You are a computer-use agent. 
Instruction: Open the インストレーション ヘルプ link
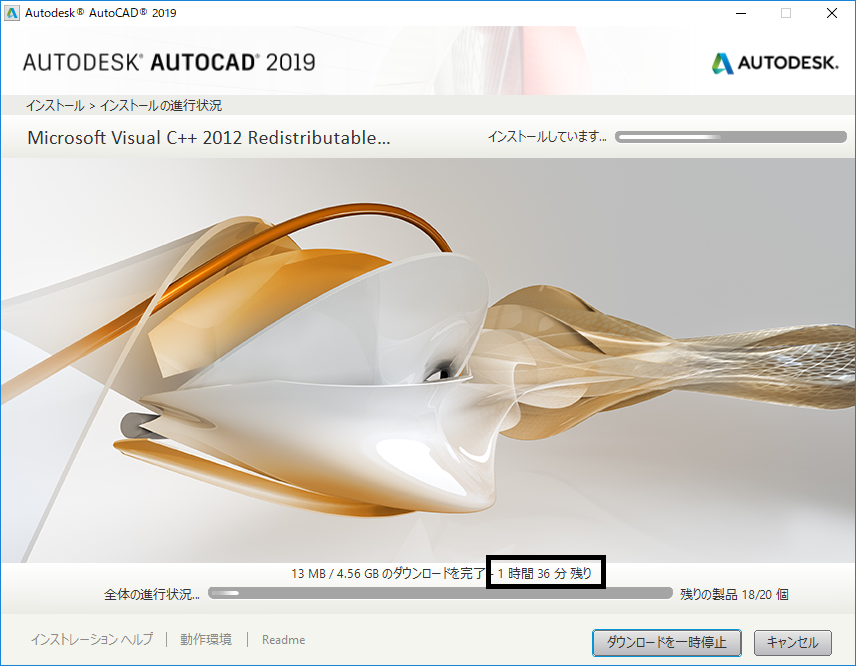pos(92,639)
